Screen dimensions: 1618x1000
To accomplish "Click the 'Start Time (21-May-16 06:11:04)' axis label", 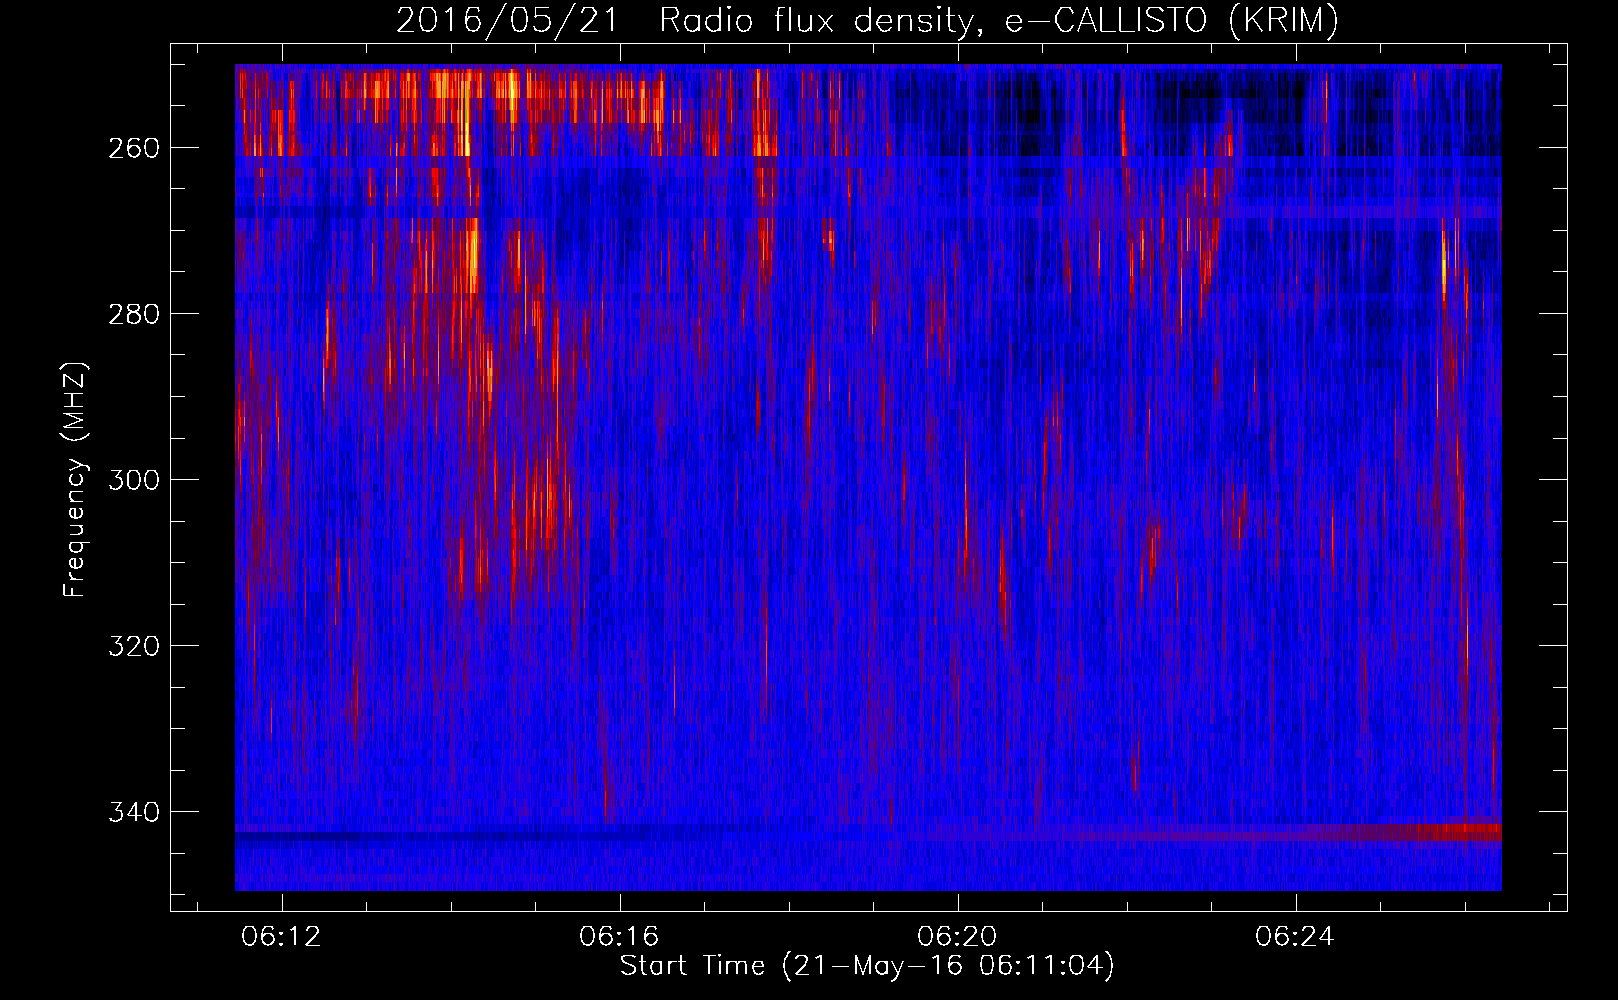I will tap(867, 966).
